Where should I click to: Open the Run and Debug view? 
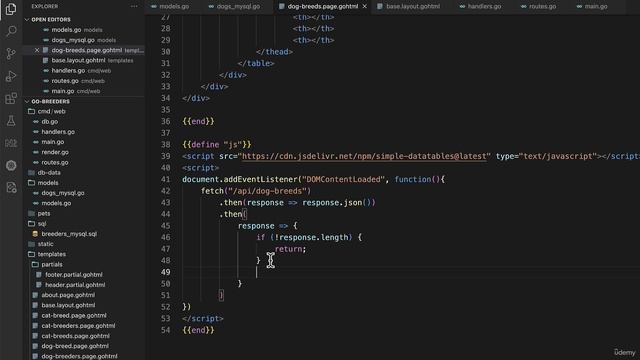(11, 76)
